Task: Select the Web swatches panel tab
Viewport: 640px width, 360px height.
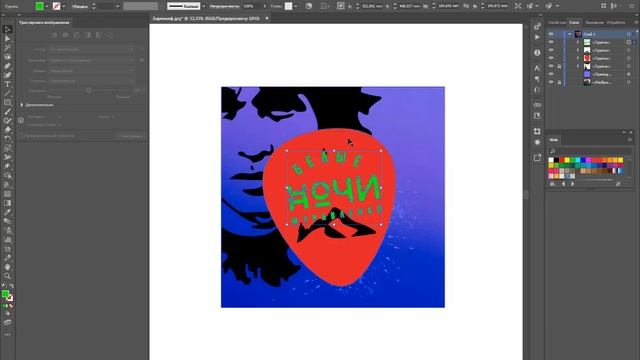Action: (553, 140)
